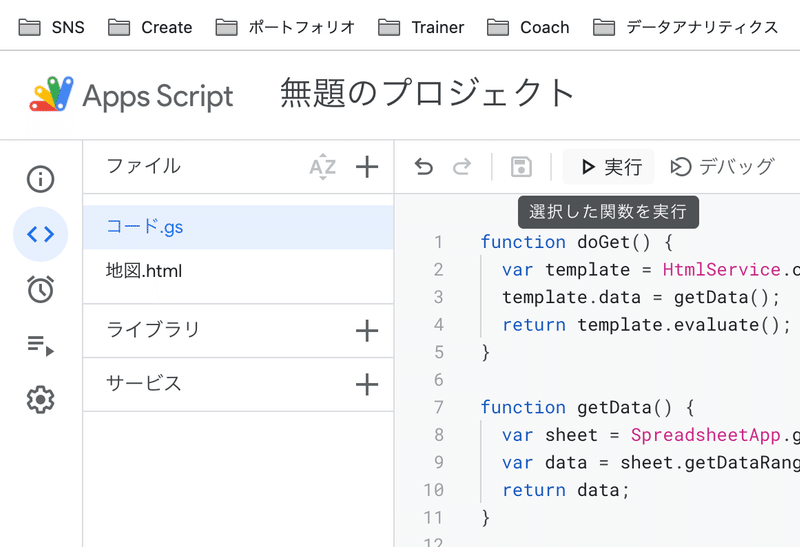Save project with the floppy disk icon
This screenshot has width=800, height=547.
pyautogui.click(x=521, y=167)
